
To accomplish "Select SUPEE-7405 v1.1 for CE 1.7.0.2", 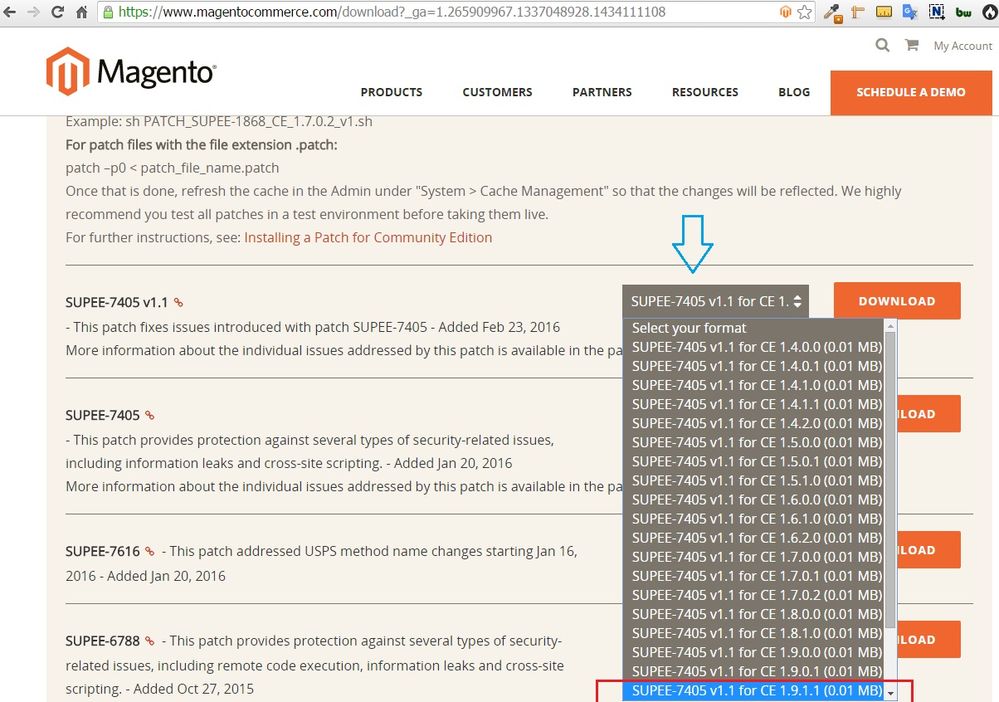I will click(754, 595).
